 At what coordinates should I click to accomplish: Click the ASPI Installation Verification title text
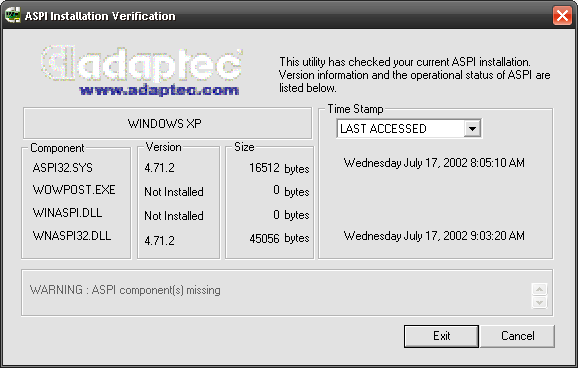(x=100, y=16)
